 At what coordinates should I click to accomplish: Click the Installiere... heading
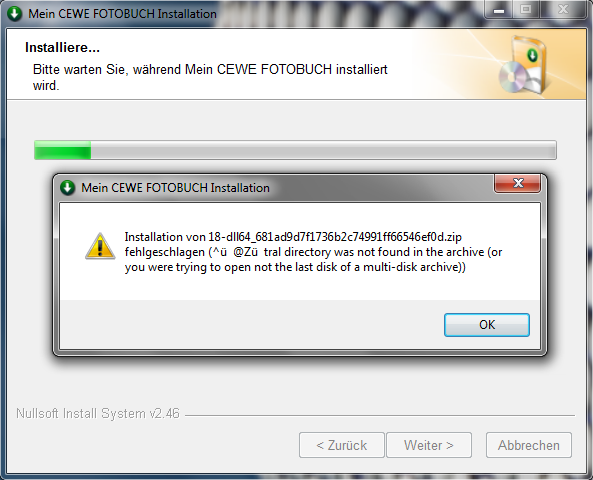(62, 48)
